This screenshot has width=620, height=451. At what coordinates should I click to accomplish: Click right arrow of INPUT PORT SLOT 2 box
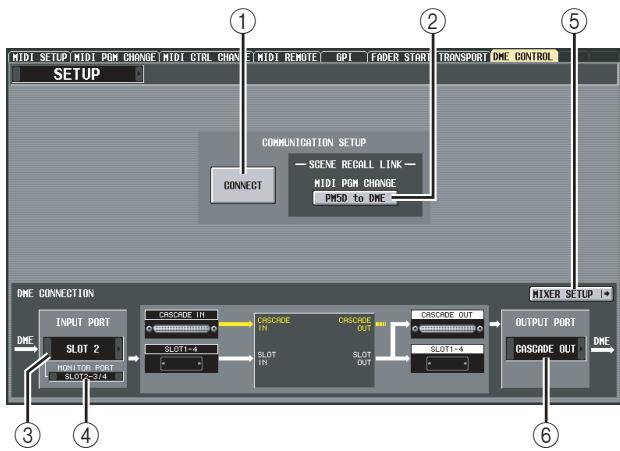tap(119, 349)
